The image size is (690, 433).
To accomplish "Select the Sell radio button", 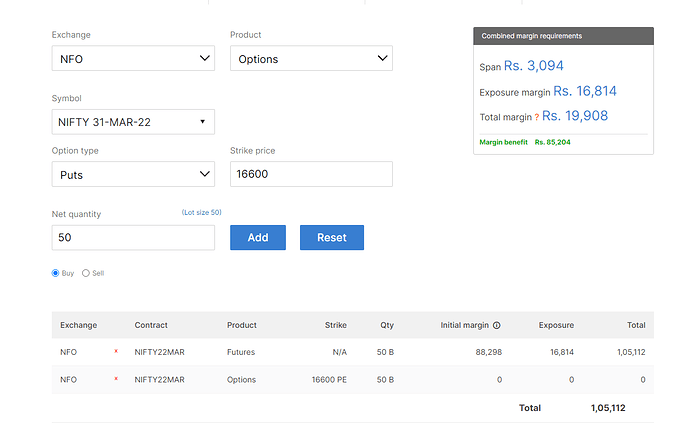I will click(86, 273).
